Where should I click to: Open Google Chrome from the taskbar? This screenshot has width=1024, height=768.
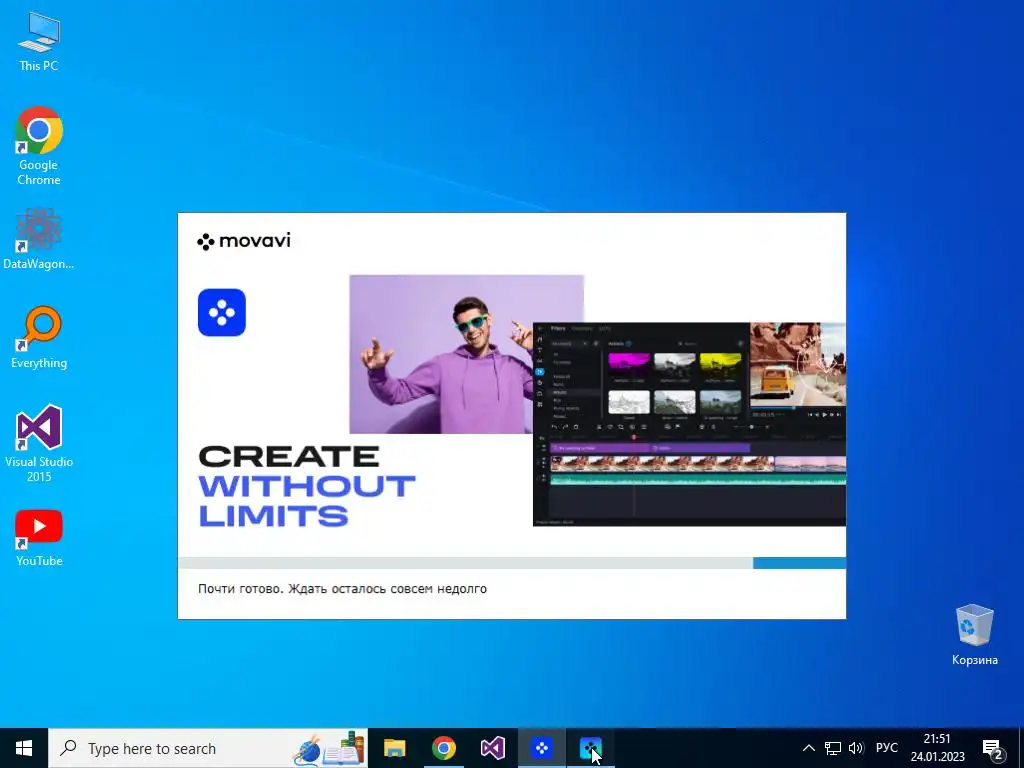[x=443, y=748]
